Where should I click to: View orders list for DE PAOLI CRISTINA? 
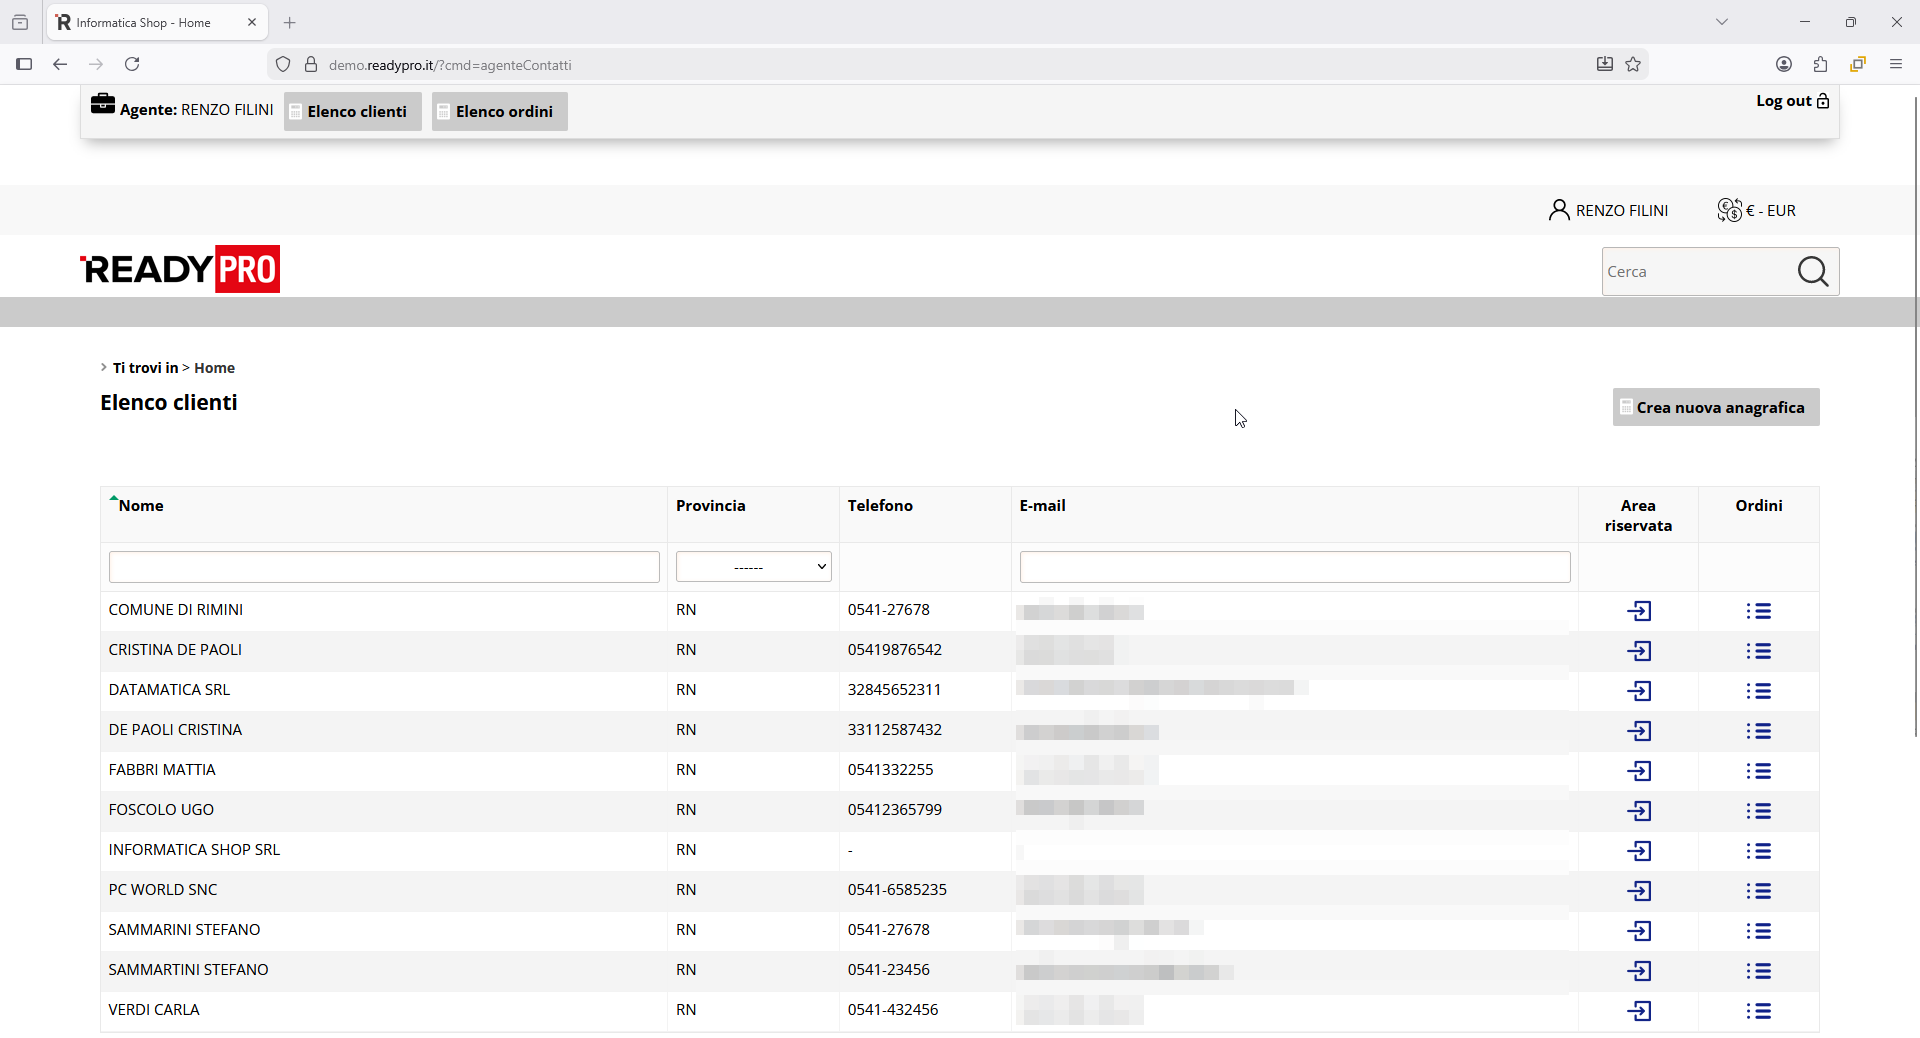click(x=1759, y=731)
